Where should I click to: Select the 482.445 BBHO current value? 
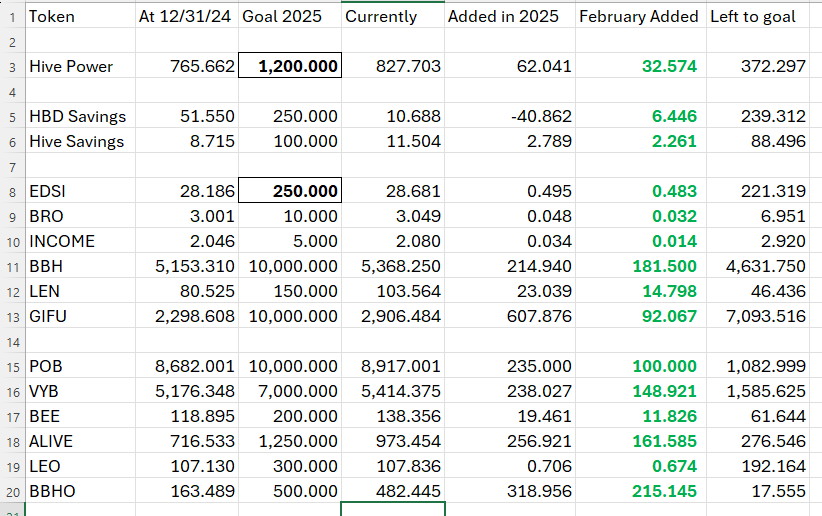(x=393, y=491)
